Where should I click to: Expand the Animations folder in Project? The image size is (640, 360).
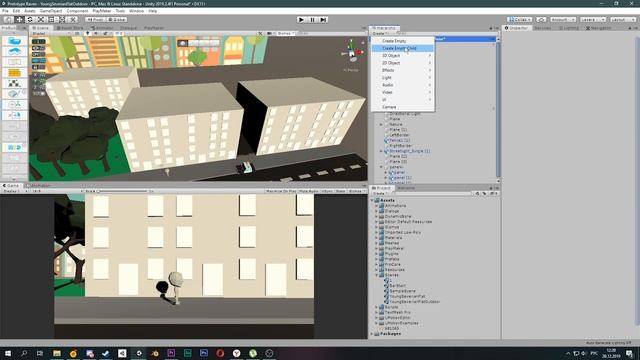(x=376, y=206)
